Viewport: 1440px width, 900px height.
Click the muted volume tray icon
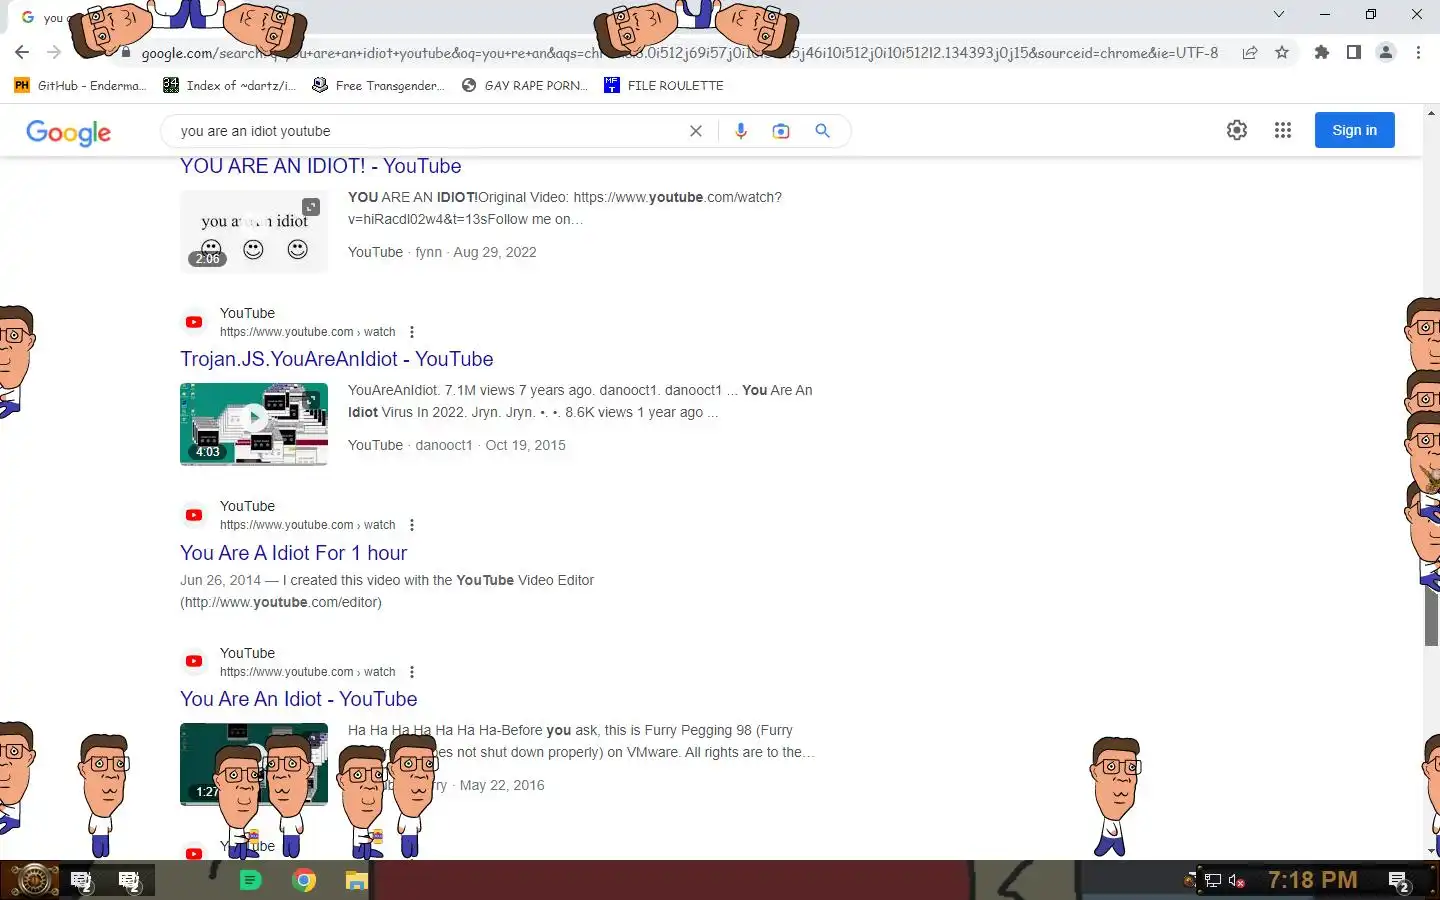click(x=1237, y=881)
